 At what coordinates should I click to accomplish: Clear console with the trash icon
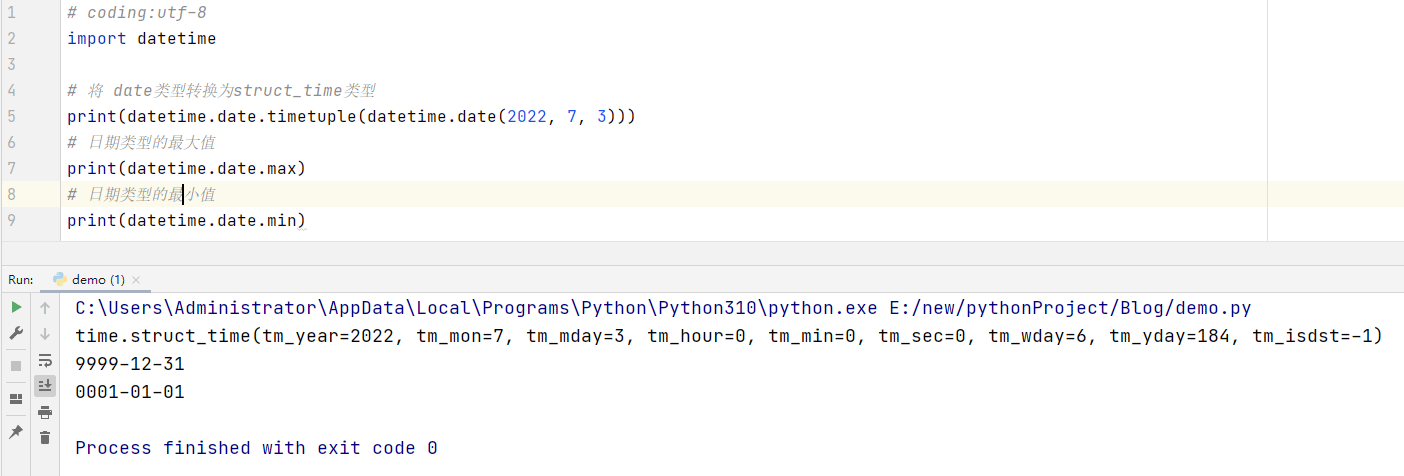coord(45,437)
